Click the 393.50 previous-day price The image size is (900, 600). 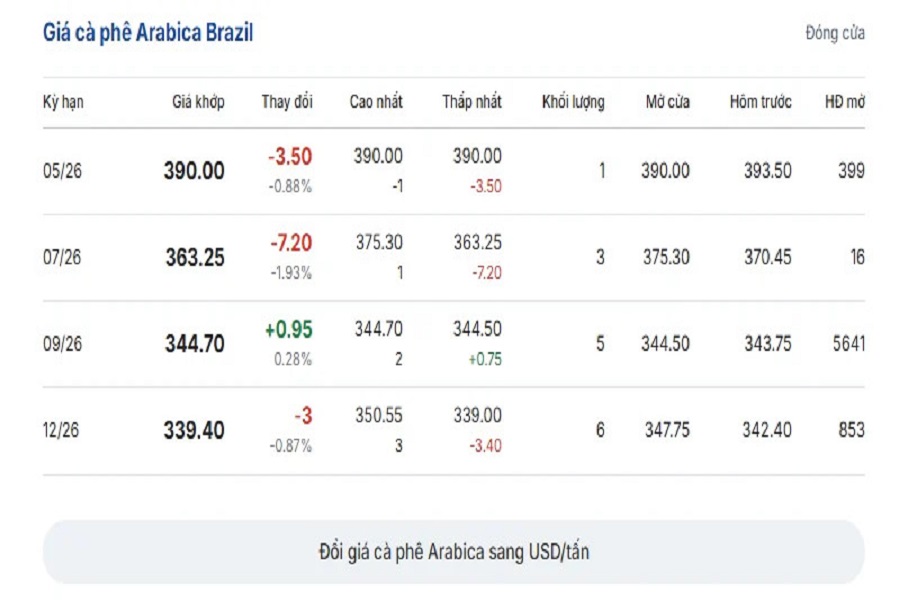tap(767, 171)
